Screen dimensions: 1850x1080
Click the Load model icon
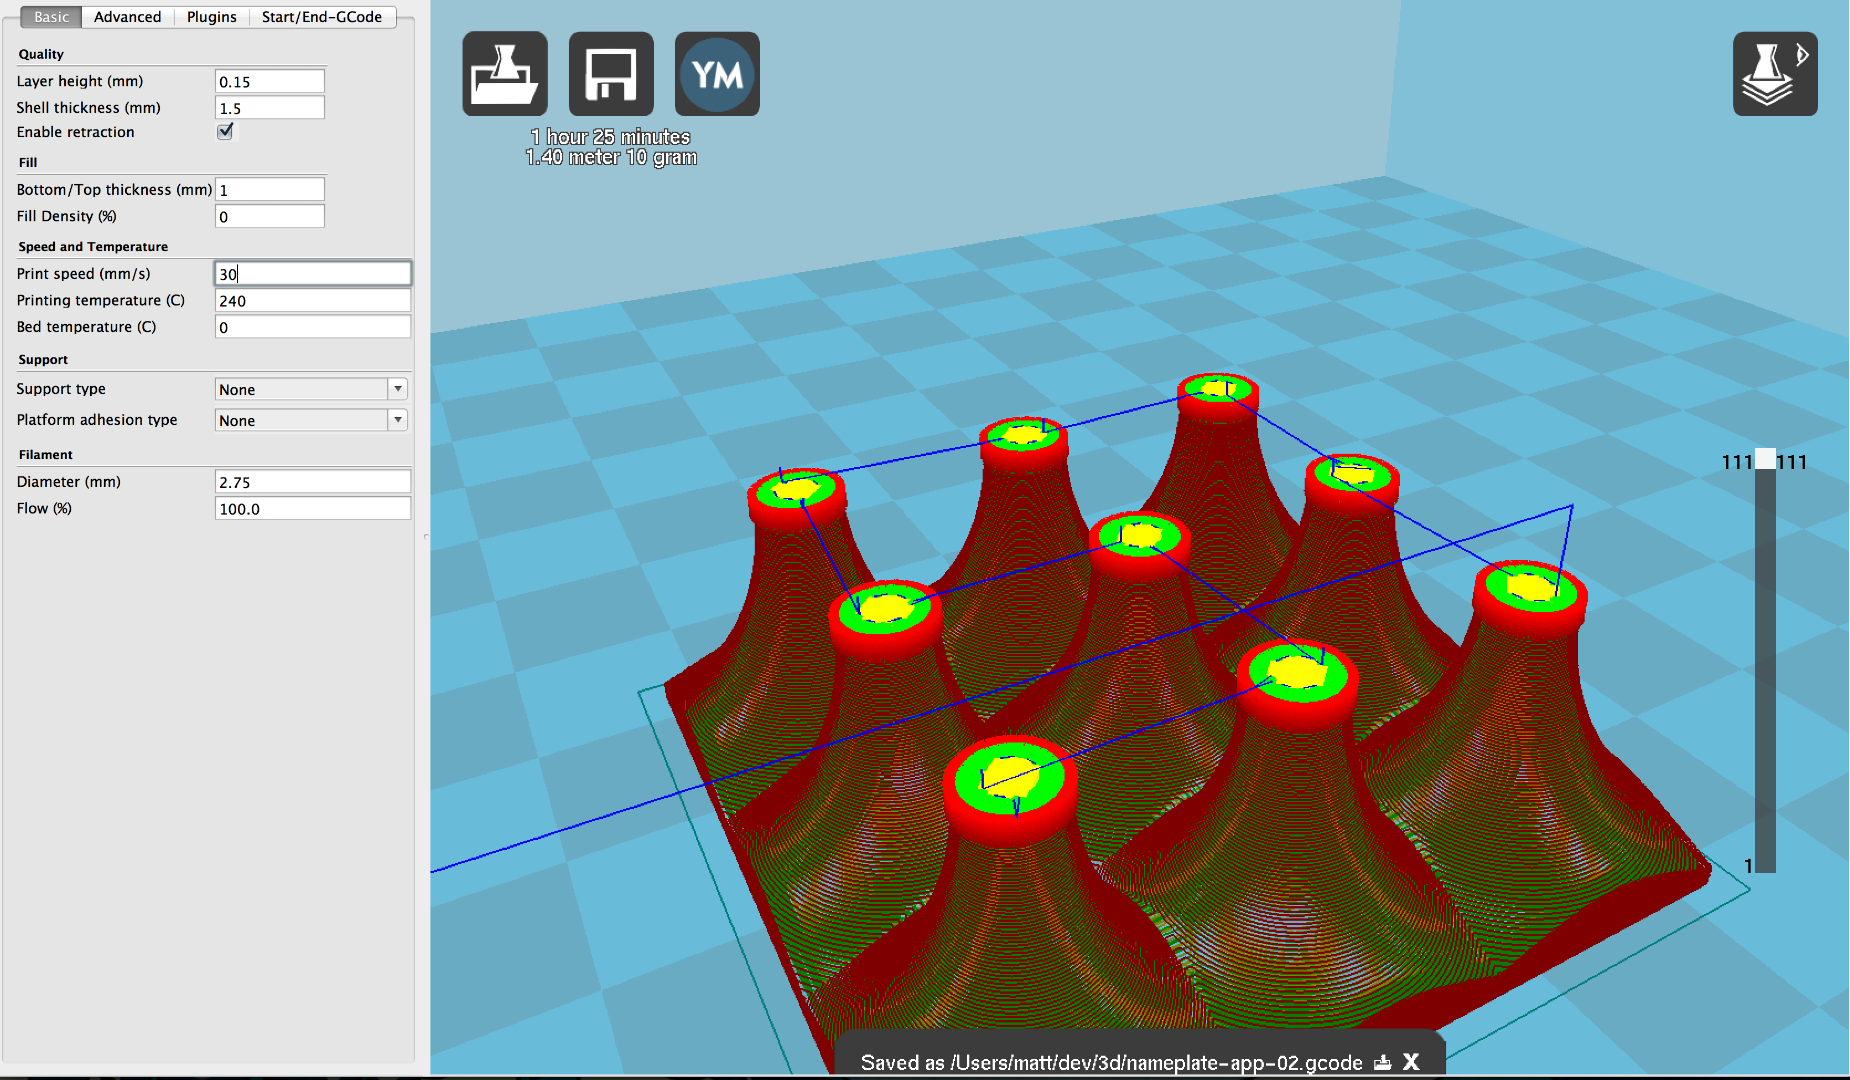coord(505,74)
